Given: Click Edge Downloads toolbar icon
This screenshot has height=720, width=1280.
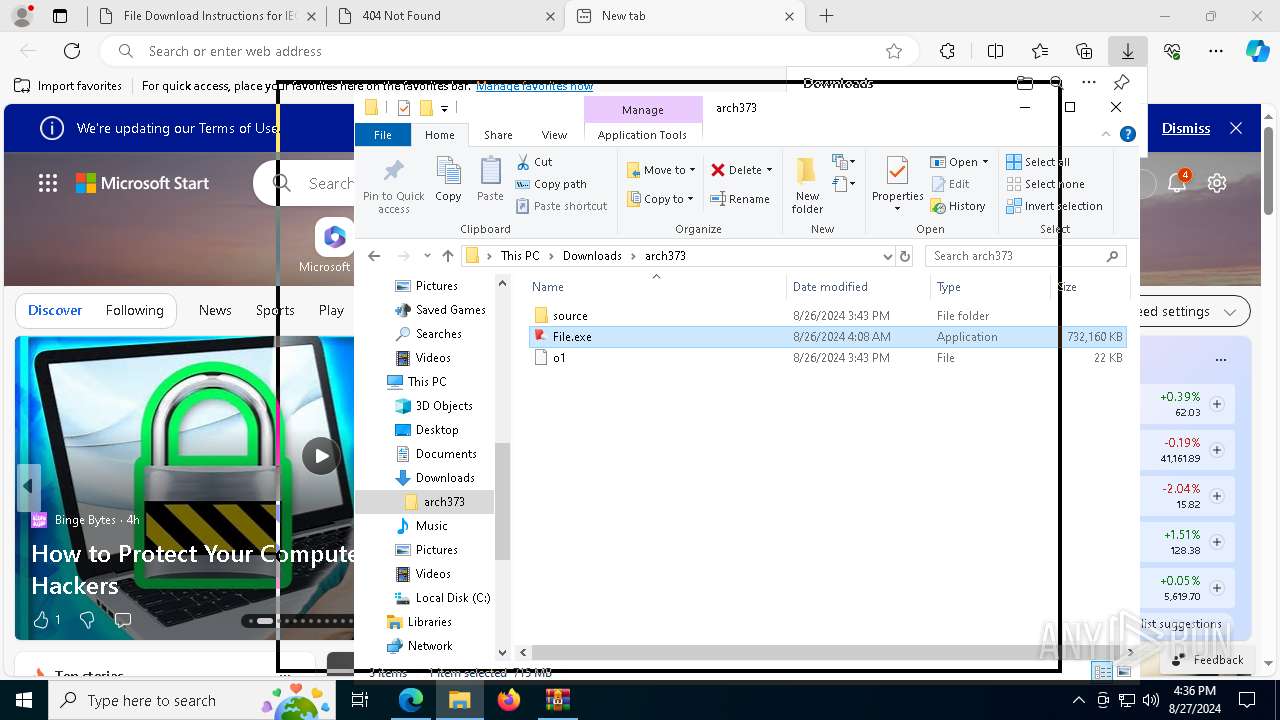Looking at the screenshot, I should click(1127, 51).
